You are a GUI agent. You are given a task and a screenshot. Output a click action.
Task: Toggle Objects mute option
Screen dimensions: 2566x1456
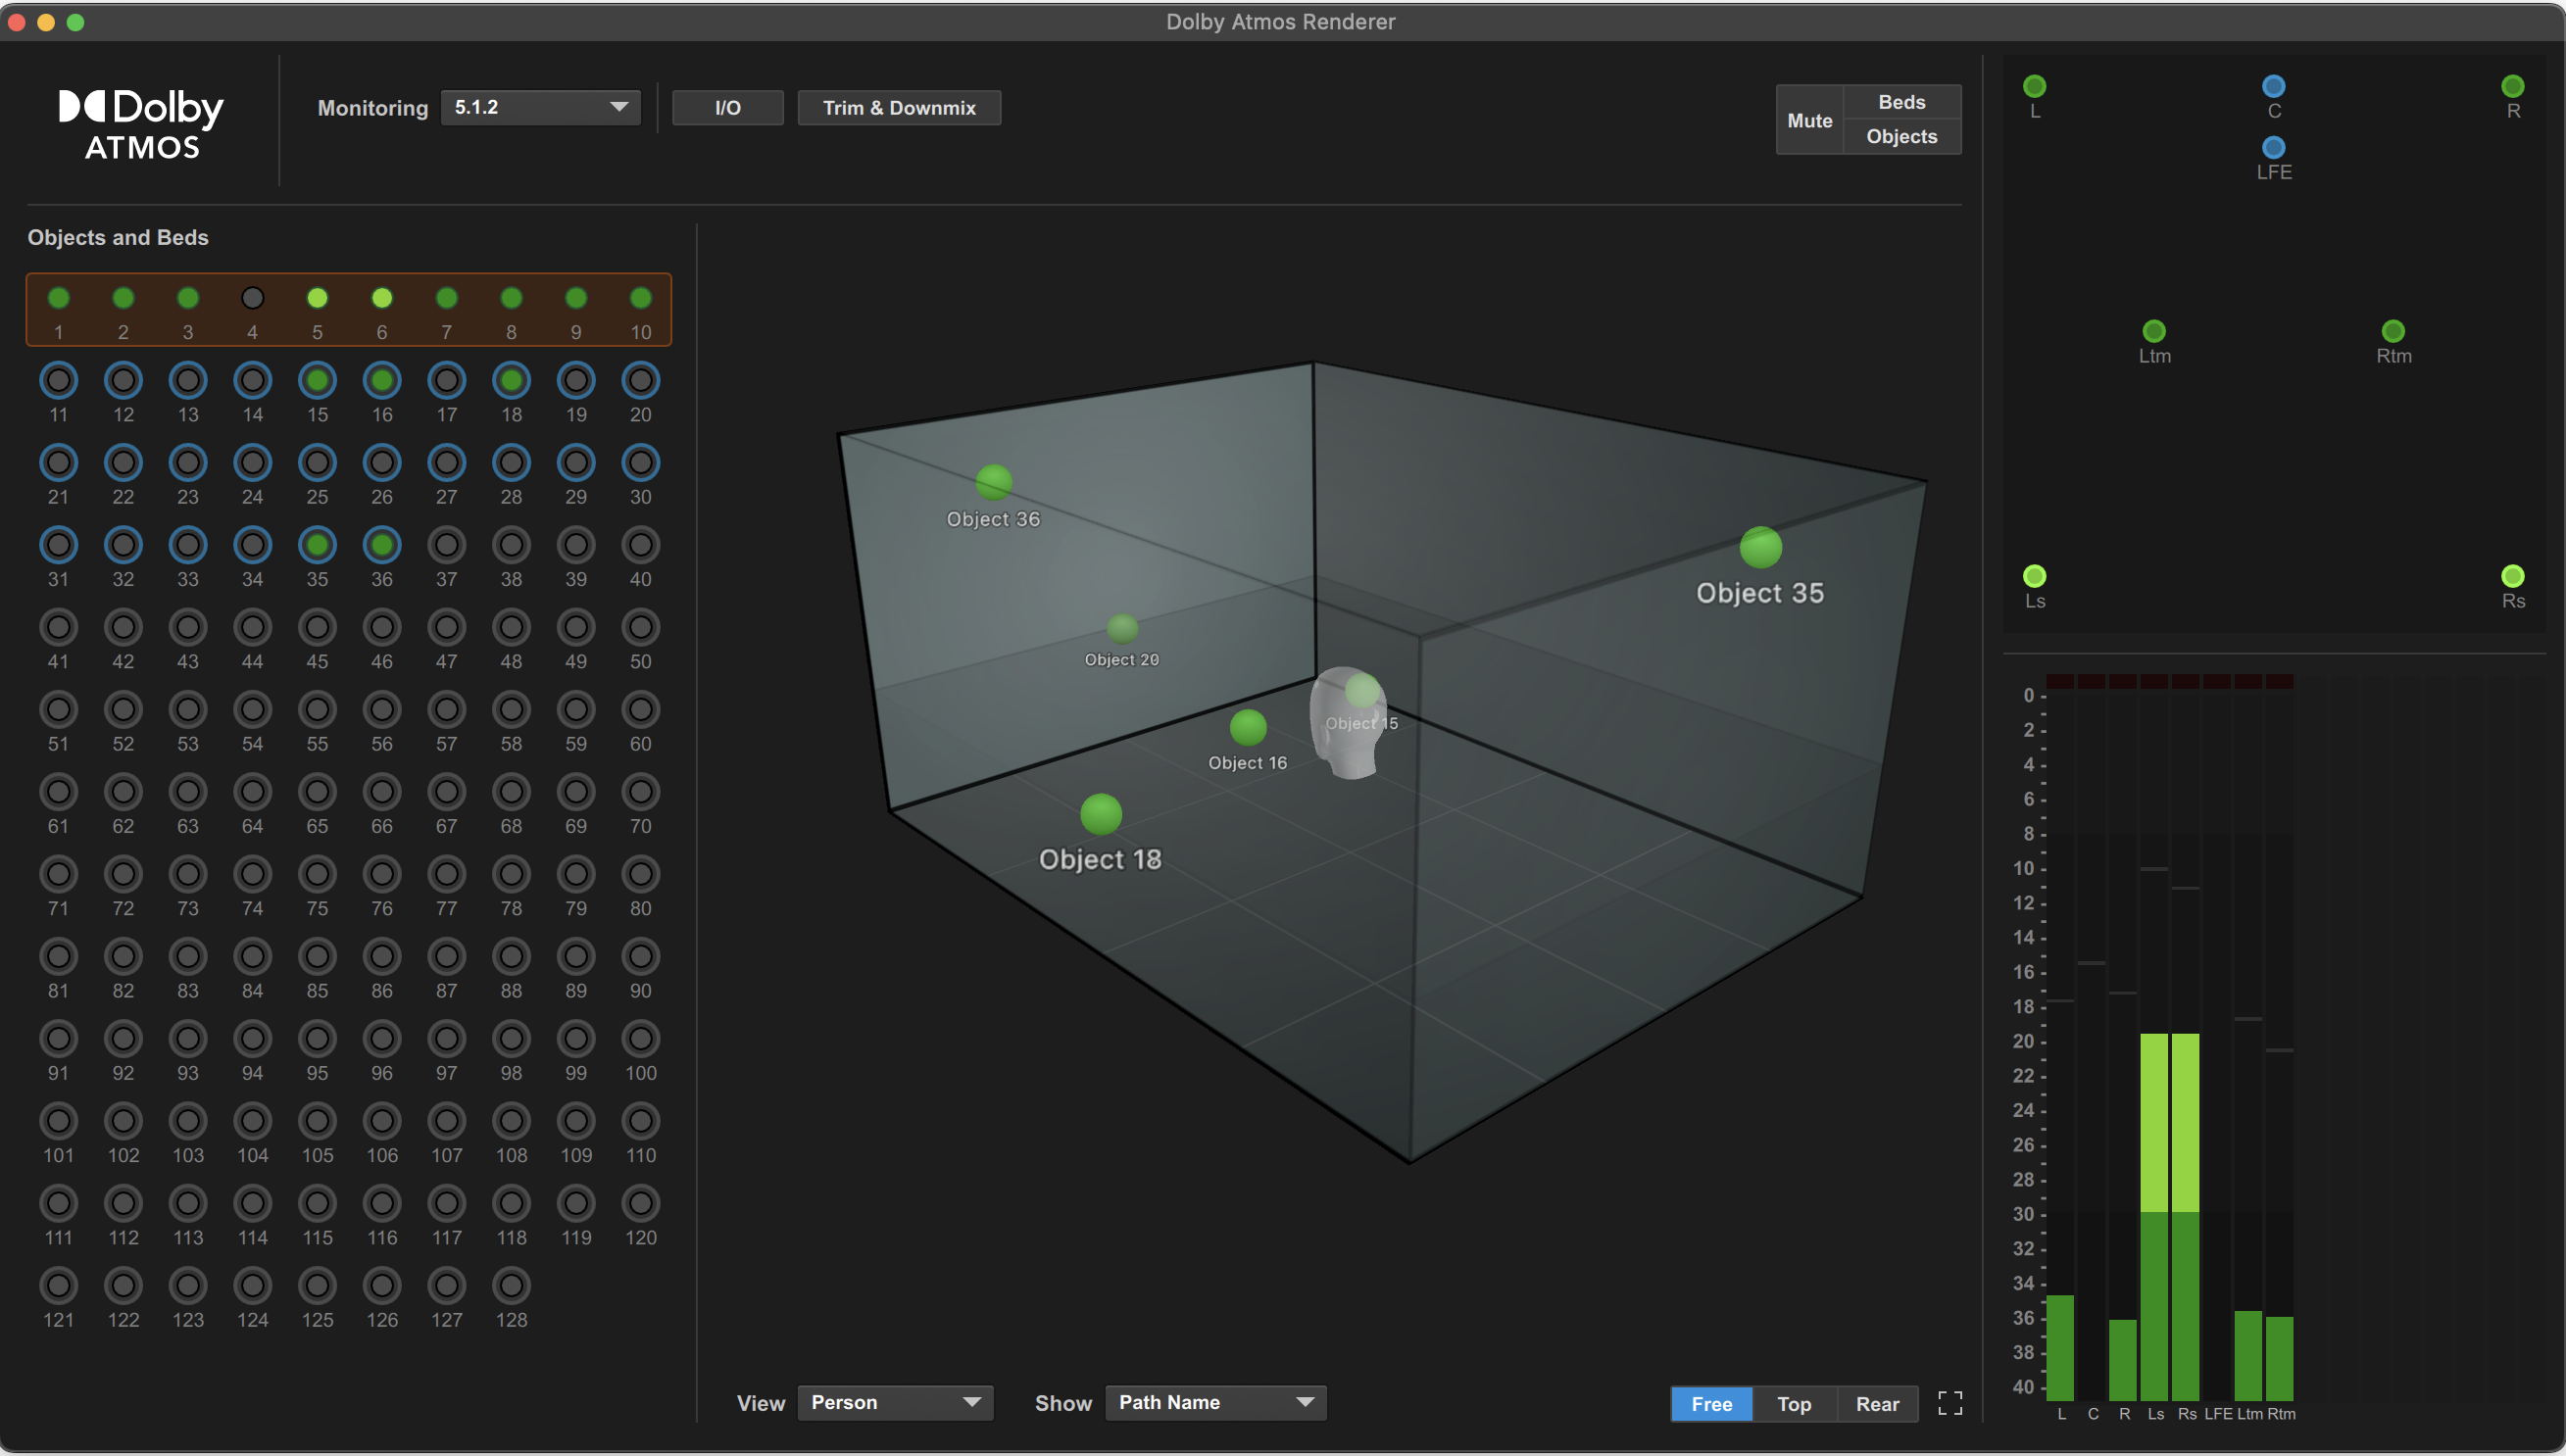1901,137
